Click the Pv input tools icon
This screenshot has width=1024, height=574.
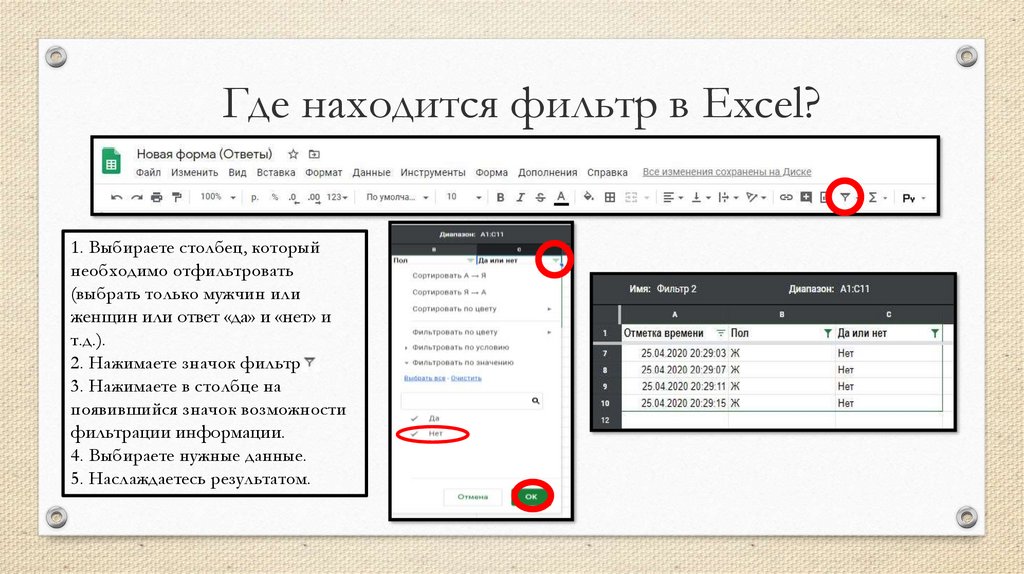pyautogui.click(x=908, y=198)
